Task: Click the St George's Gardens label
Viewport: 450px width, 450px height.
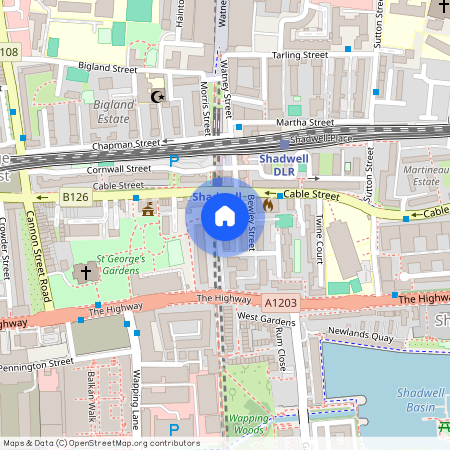Action: tap(121, 265)
